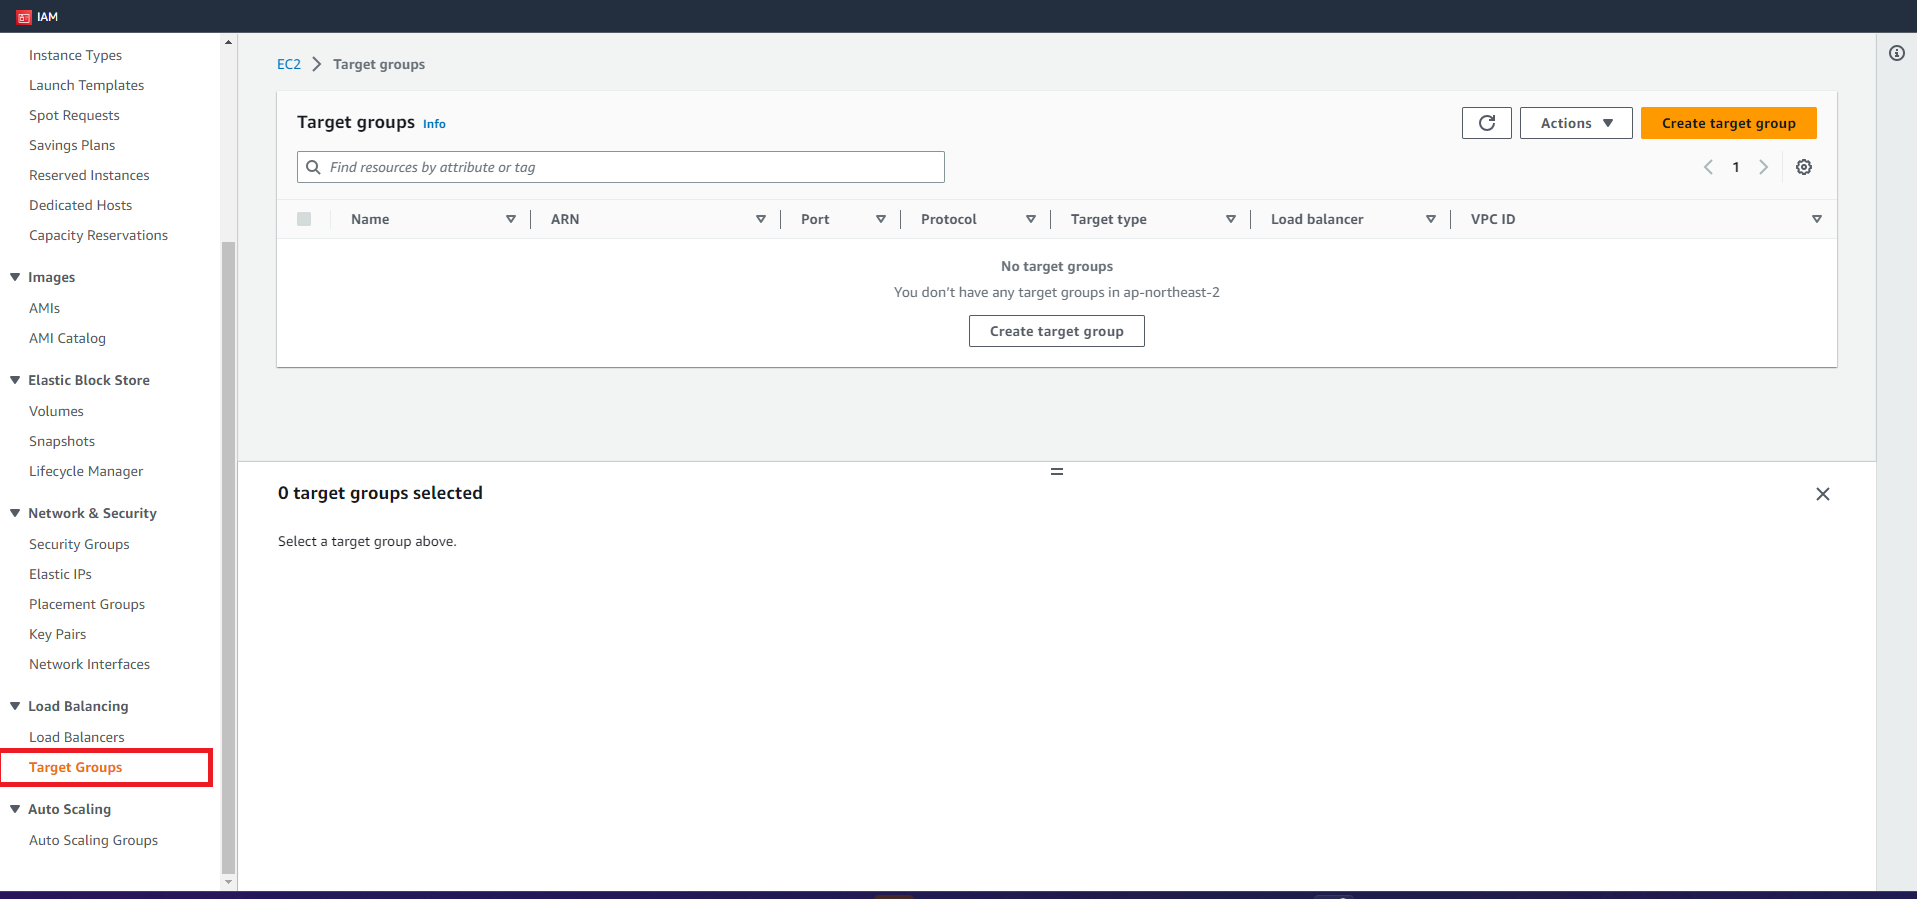Click the EC2 breadcrumb link

[x=288, y=64]
